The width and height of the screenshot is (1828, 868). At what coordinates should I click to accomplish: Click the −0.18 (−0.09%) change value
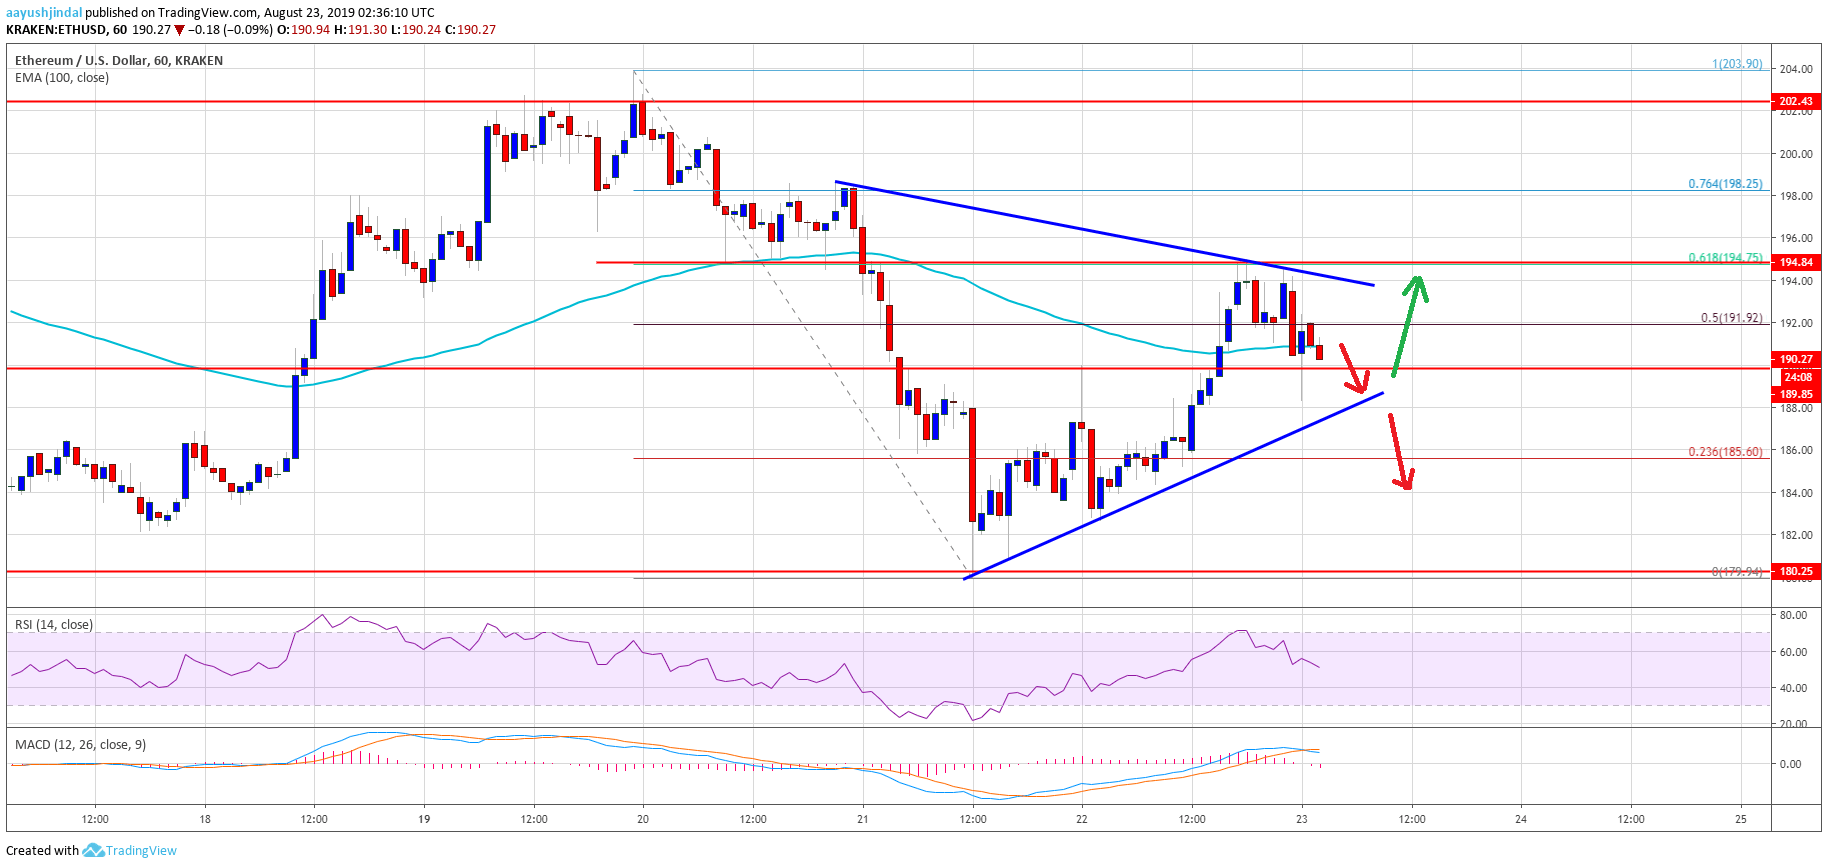click(230, 30)
